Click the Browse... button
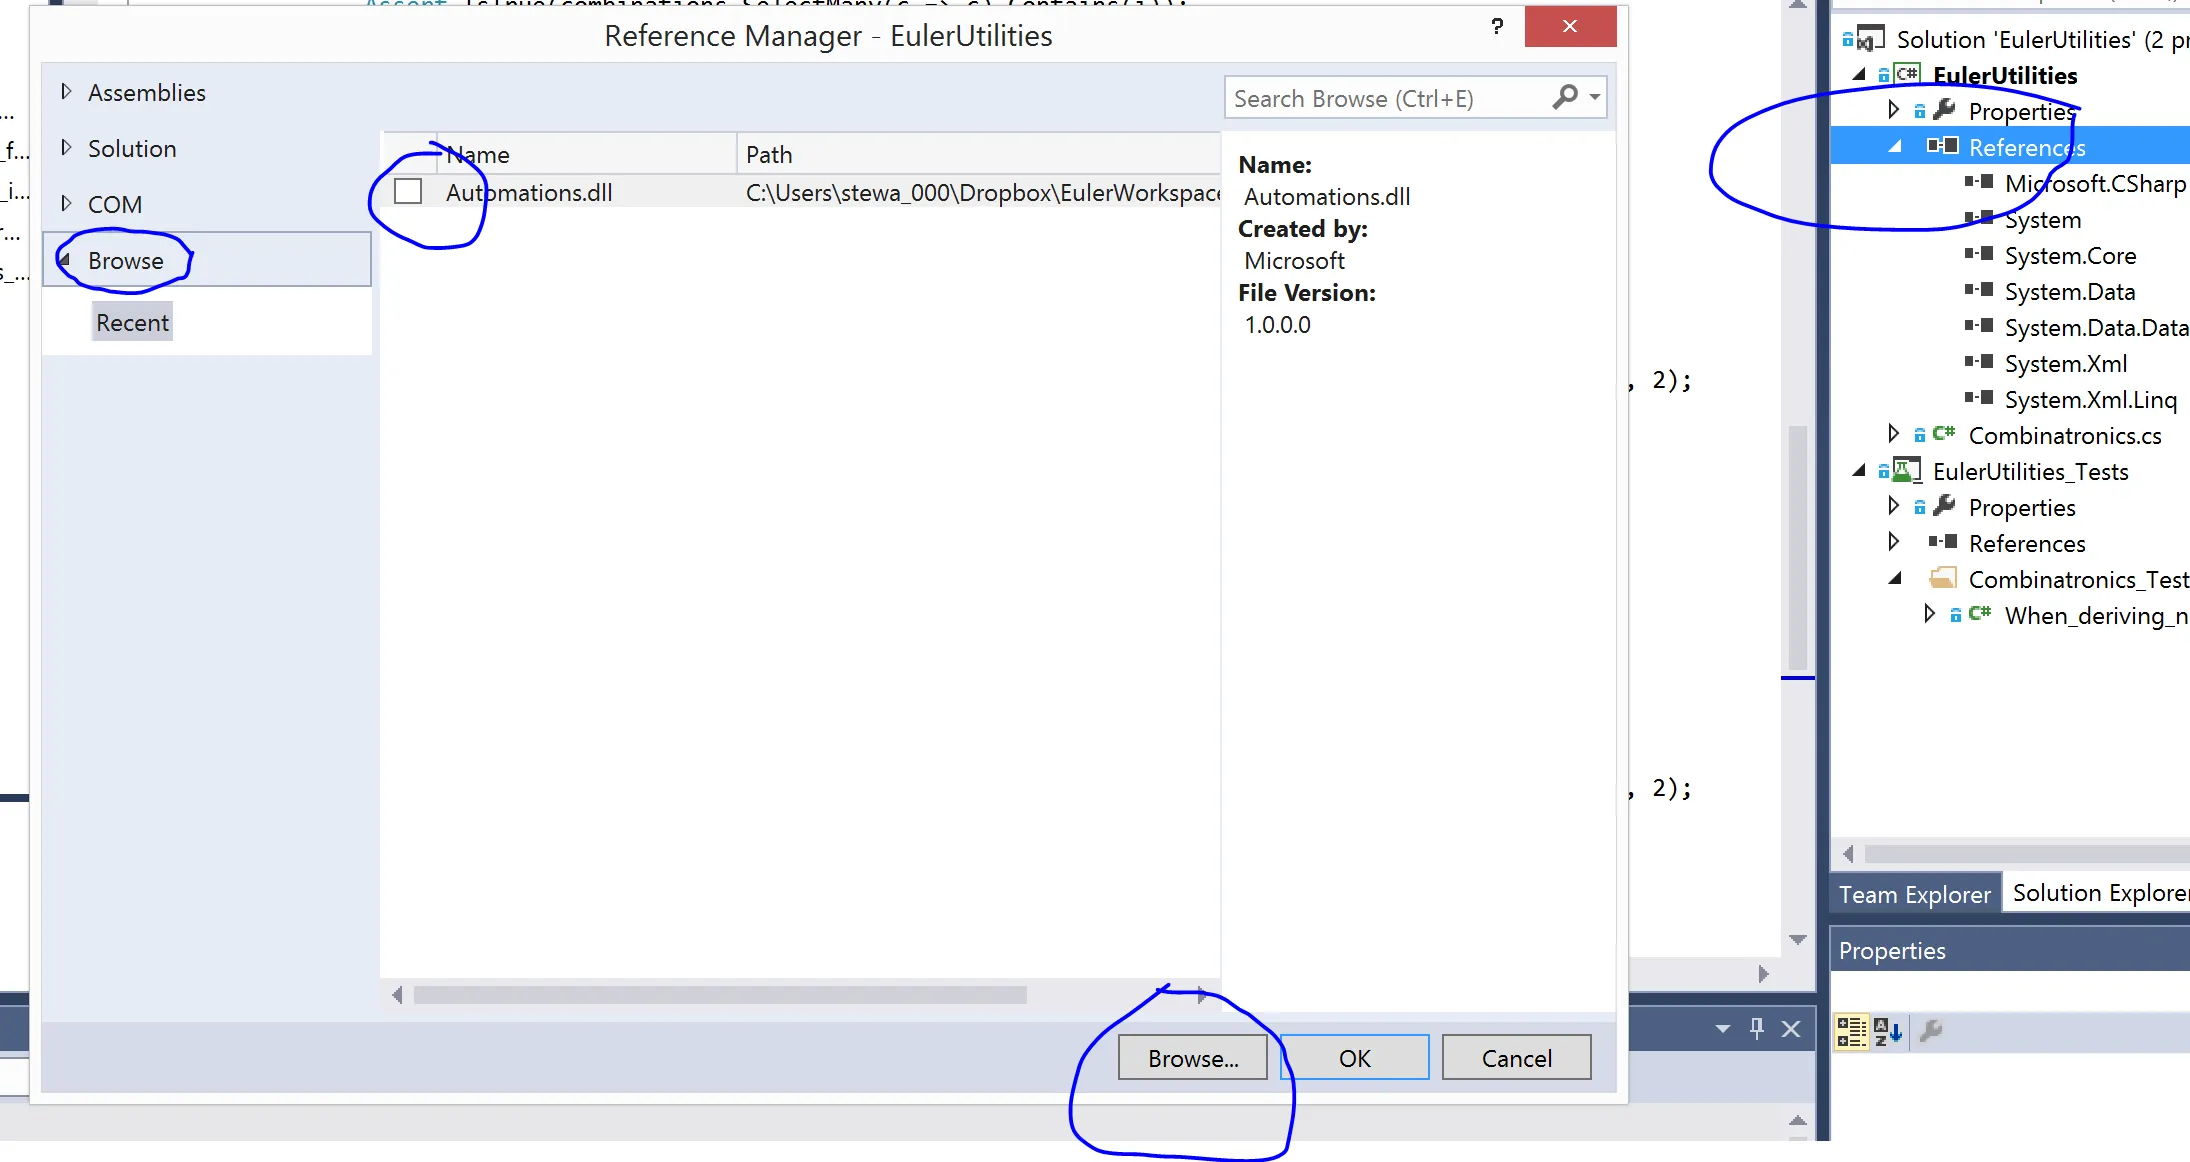Image resolution: width=2190 pixels, height=1162 pixels. [x=1193, y=1058]
